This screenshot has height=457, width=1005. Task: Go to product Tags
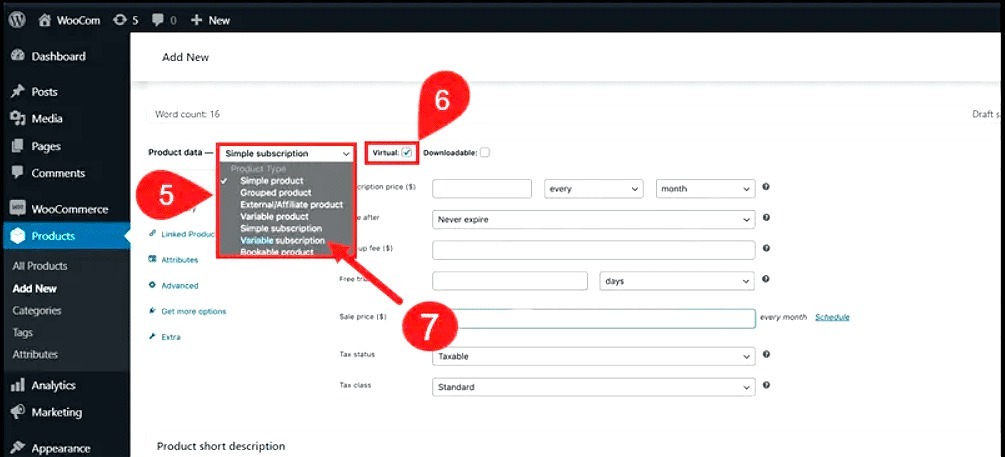click(22, 333)
